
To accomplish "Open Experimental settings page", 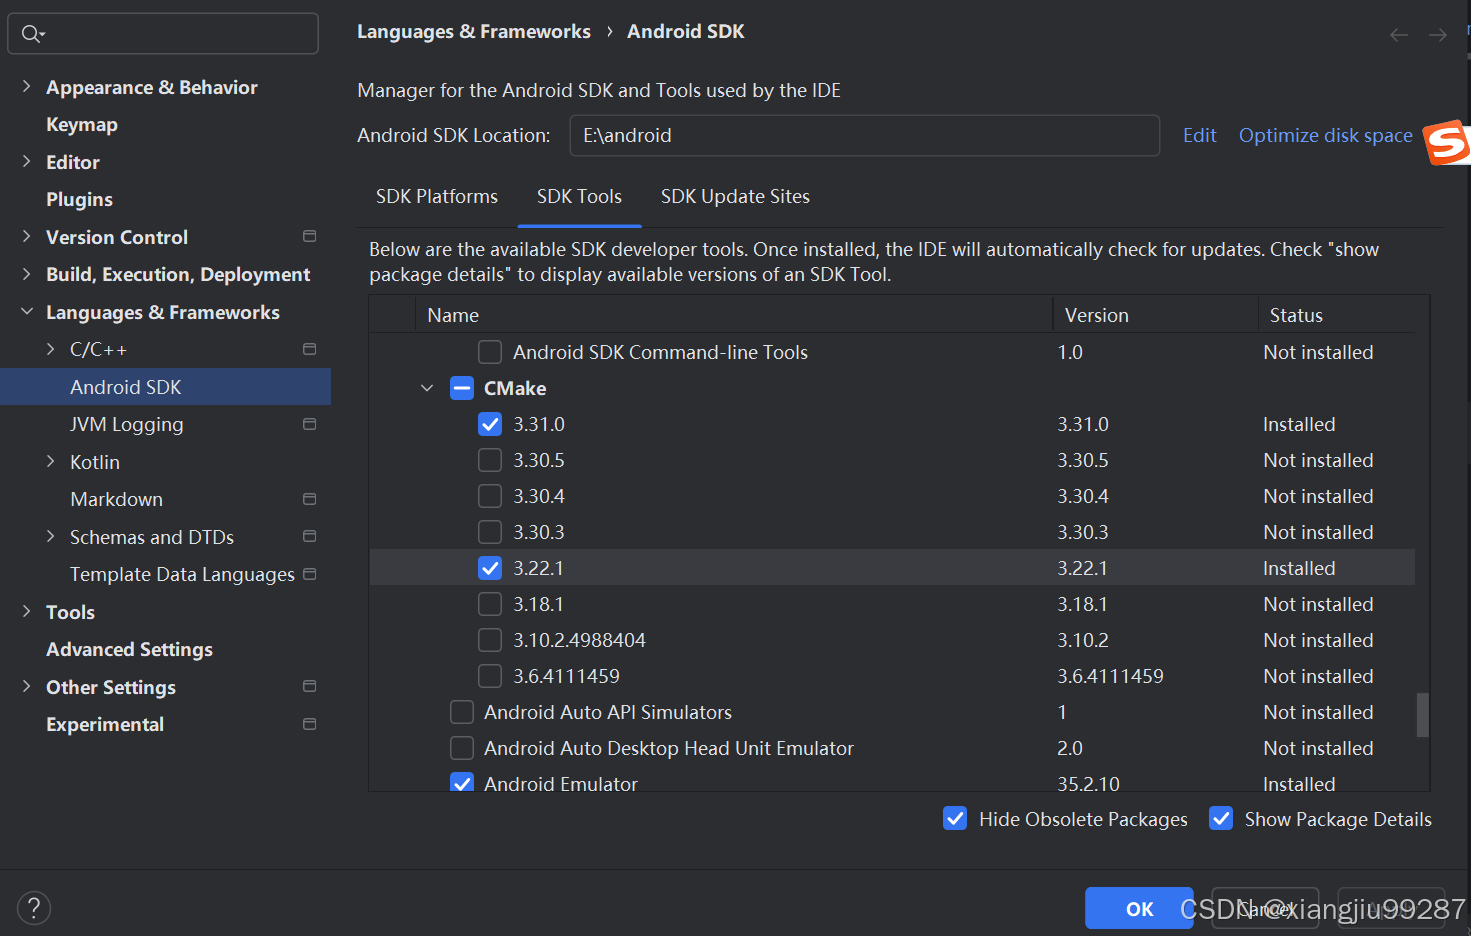I will (105, 724).
